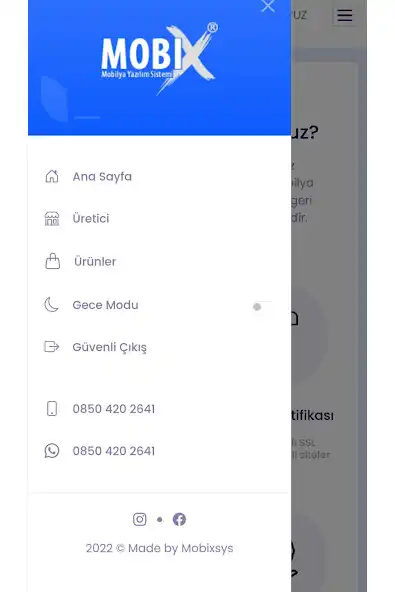Click the moon icon for Gece Modu
Image resolution: width=395 pixels, height=592 pixels.
point(51,305)
